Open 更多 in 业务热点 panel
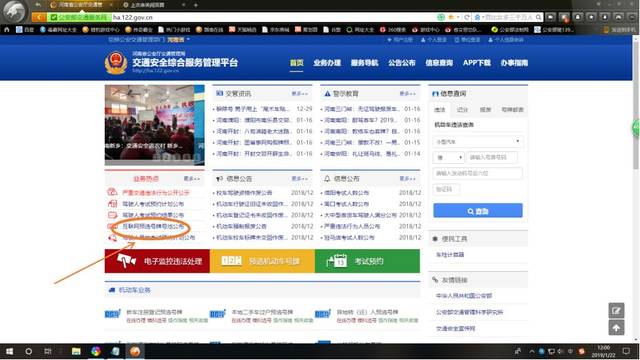This screenshot has height=360, width=640. tap(191, 178)
